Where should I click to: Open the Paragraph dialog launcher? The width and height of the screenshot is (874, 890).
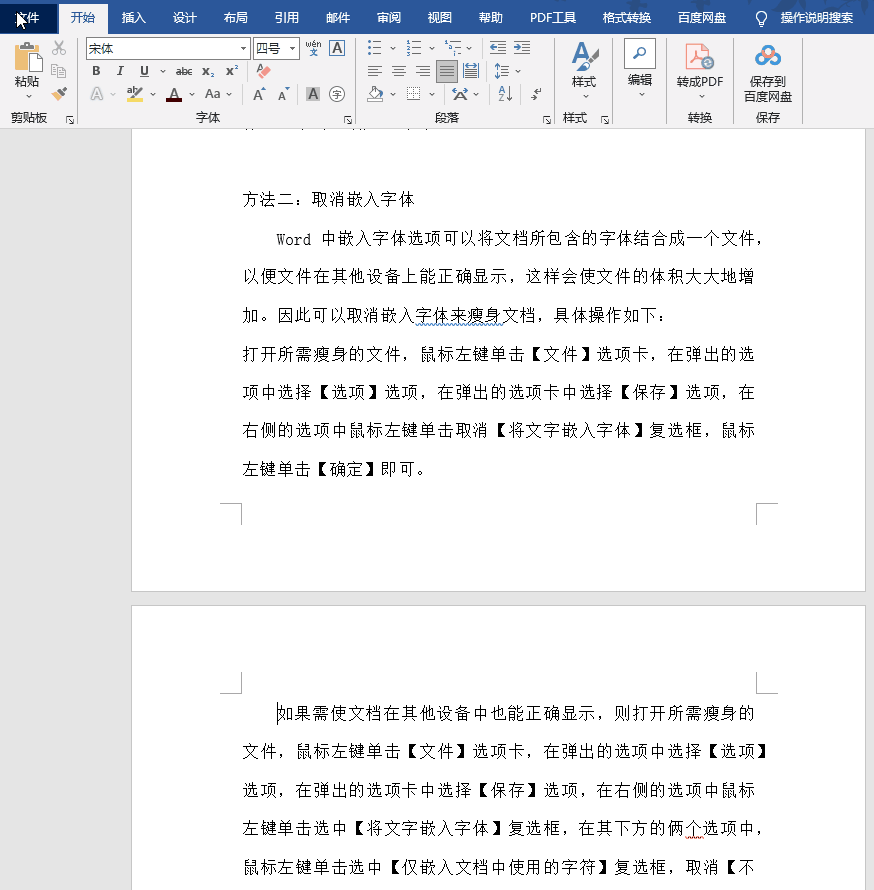pyautogui.click(x=547, y=120)
